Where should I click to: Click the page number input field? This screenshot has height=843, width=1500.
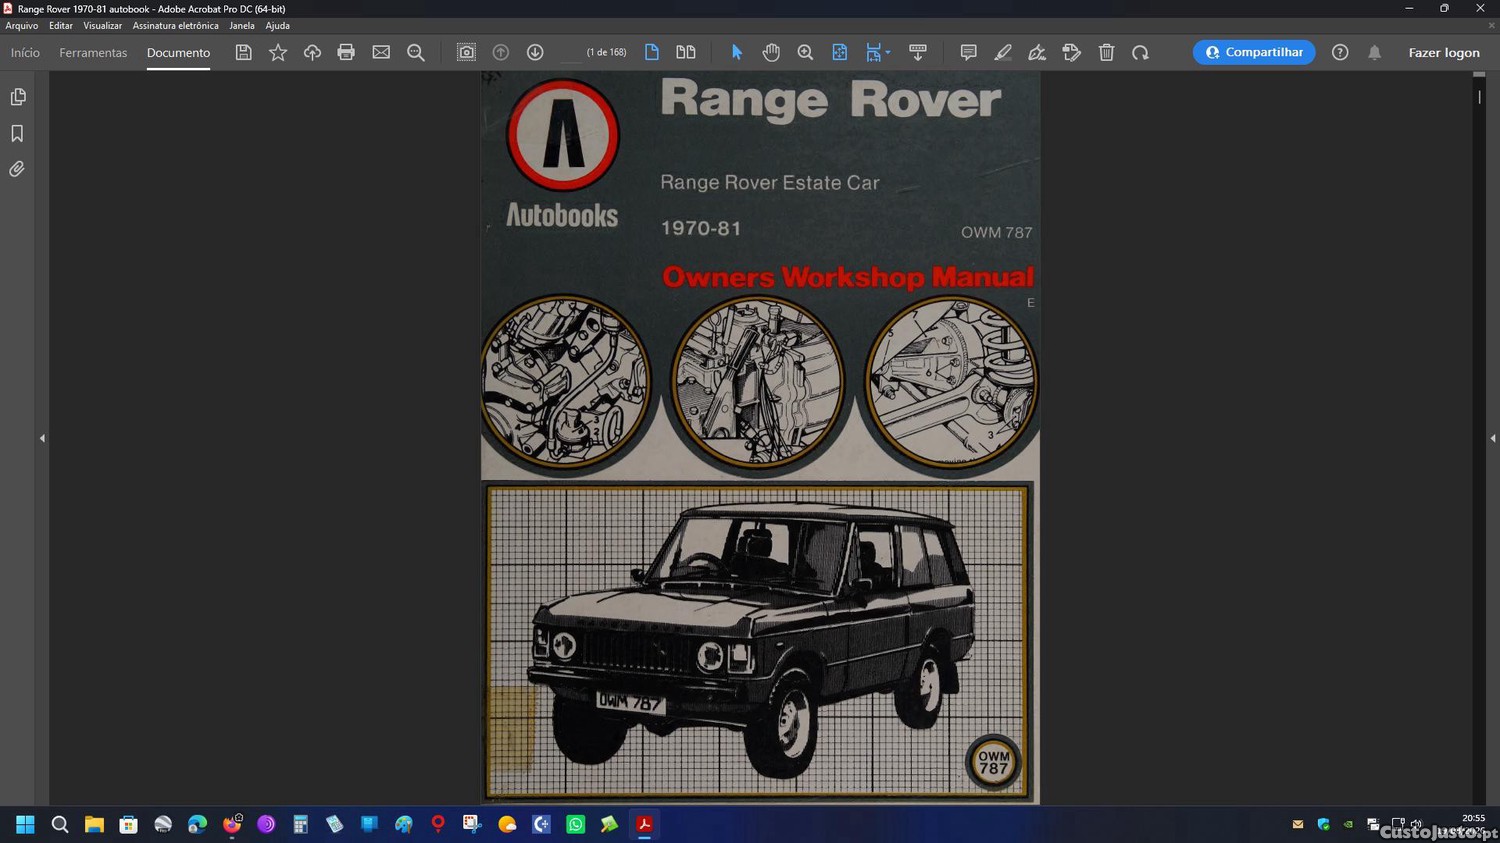tap(570, 52)
